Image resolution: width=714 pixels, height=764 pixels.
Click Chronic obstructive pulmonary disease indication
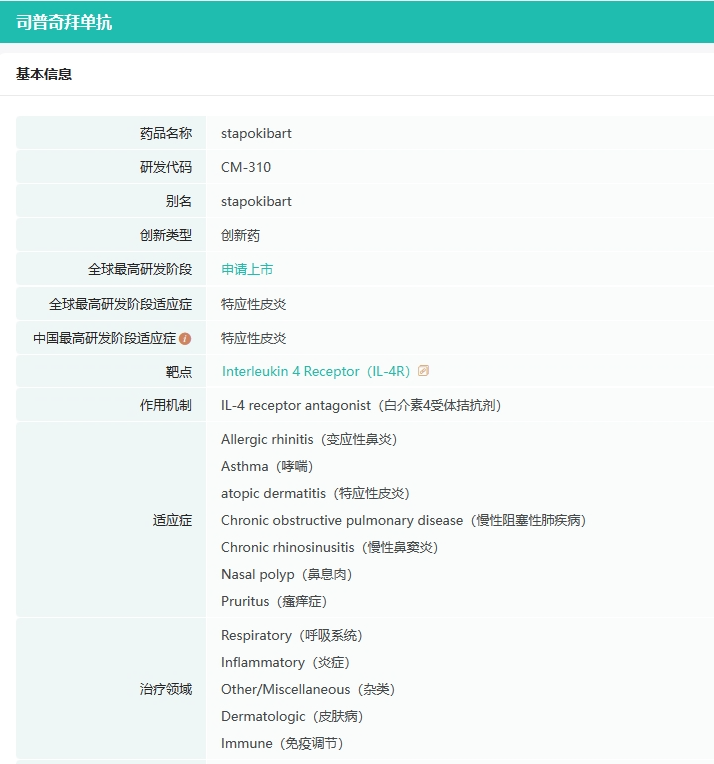[404, 520]
